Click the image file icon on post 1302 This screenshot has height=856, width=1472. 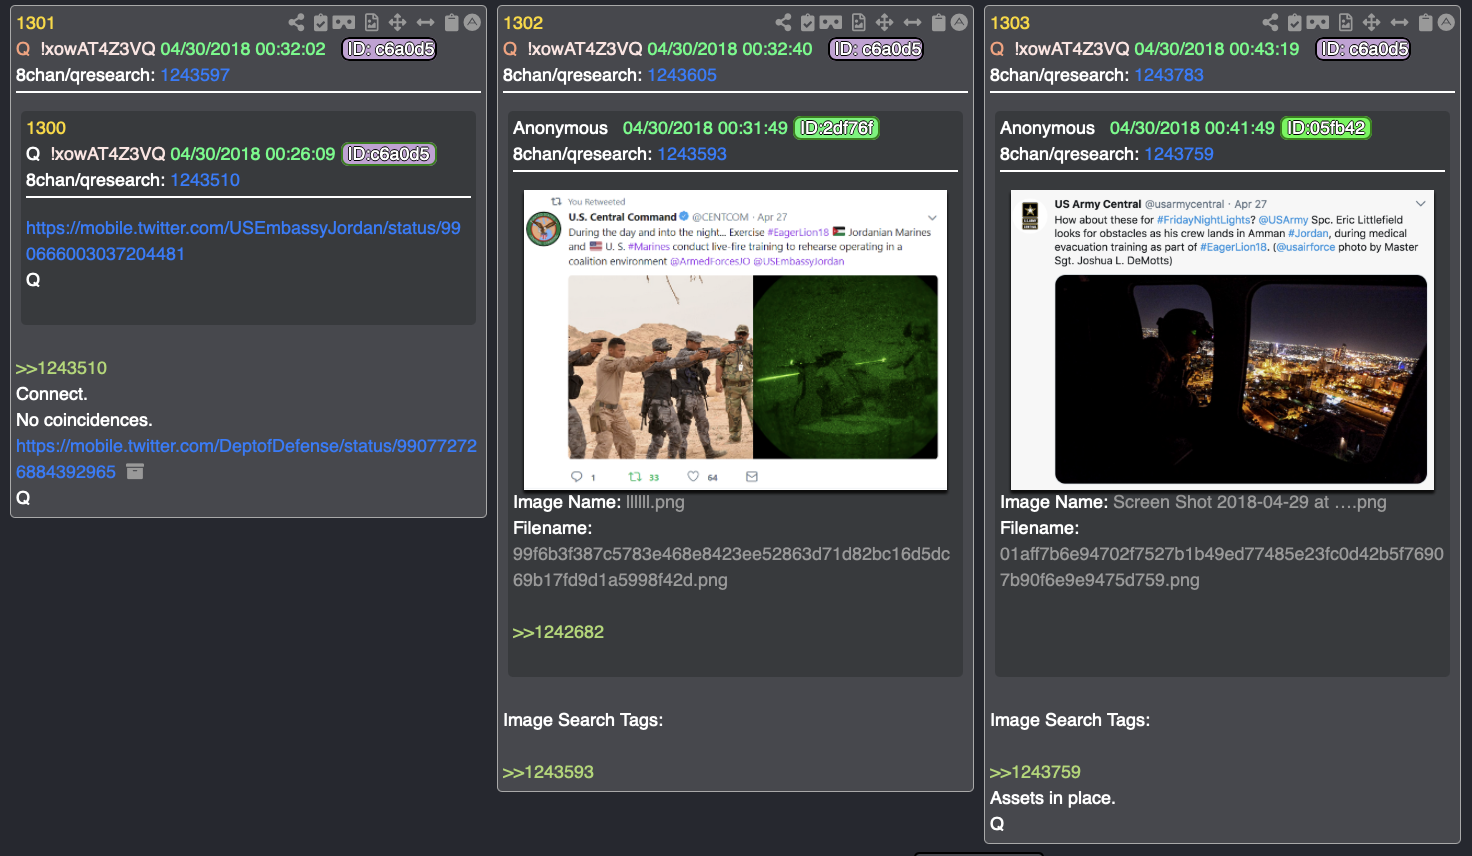point(859,22)
